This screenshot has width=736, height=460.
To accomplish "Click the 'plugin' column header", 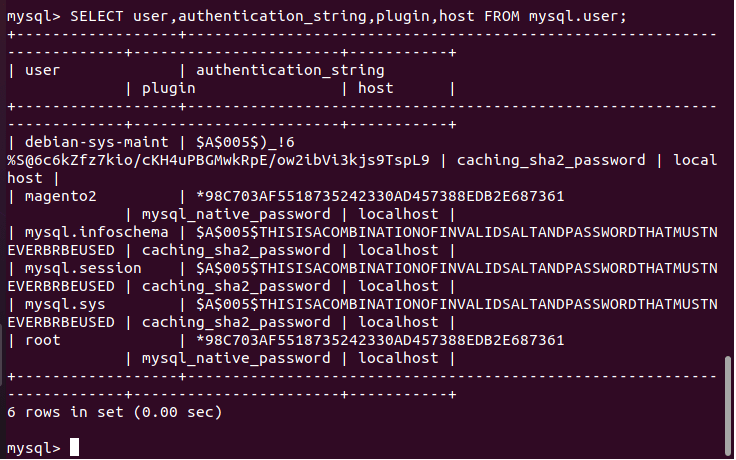I will pyautogui.click(x=169, y=89).
